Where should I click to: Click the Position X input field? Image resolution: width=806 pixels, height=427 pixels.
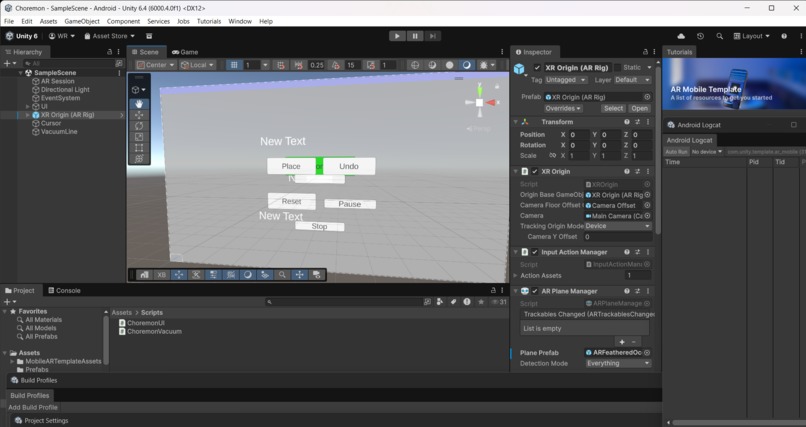pyautogui.click(x=578, y=135)
